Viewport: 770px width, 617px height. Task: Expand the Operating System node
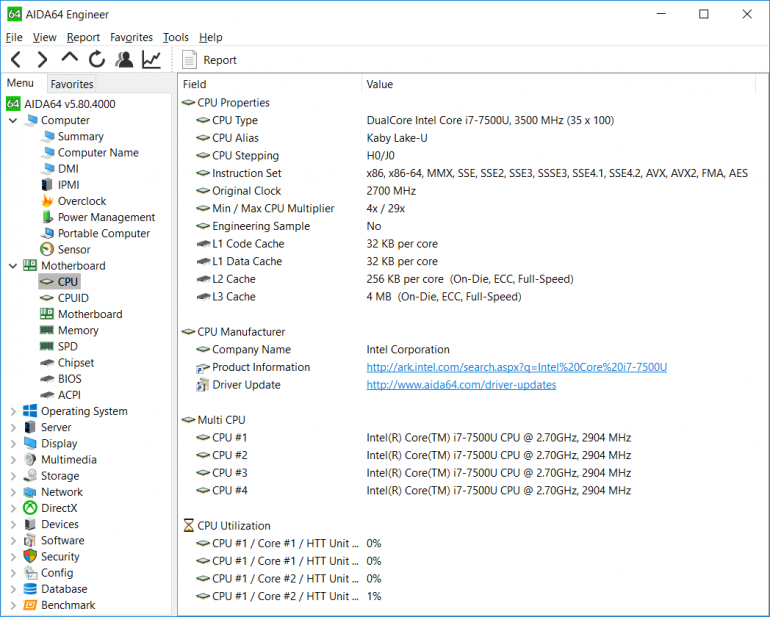tap(13, 411)
